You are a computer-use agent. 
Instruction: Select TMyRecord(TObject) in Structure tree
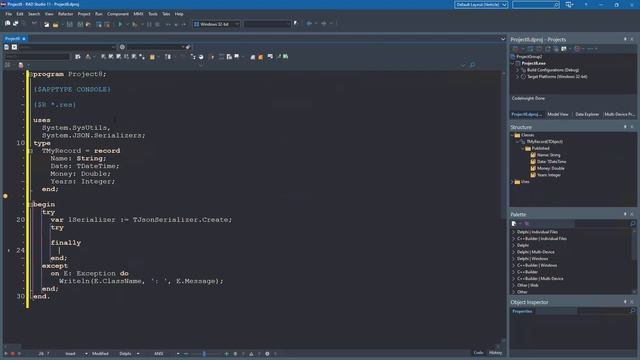coord(544,142)
